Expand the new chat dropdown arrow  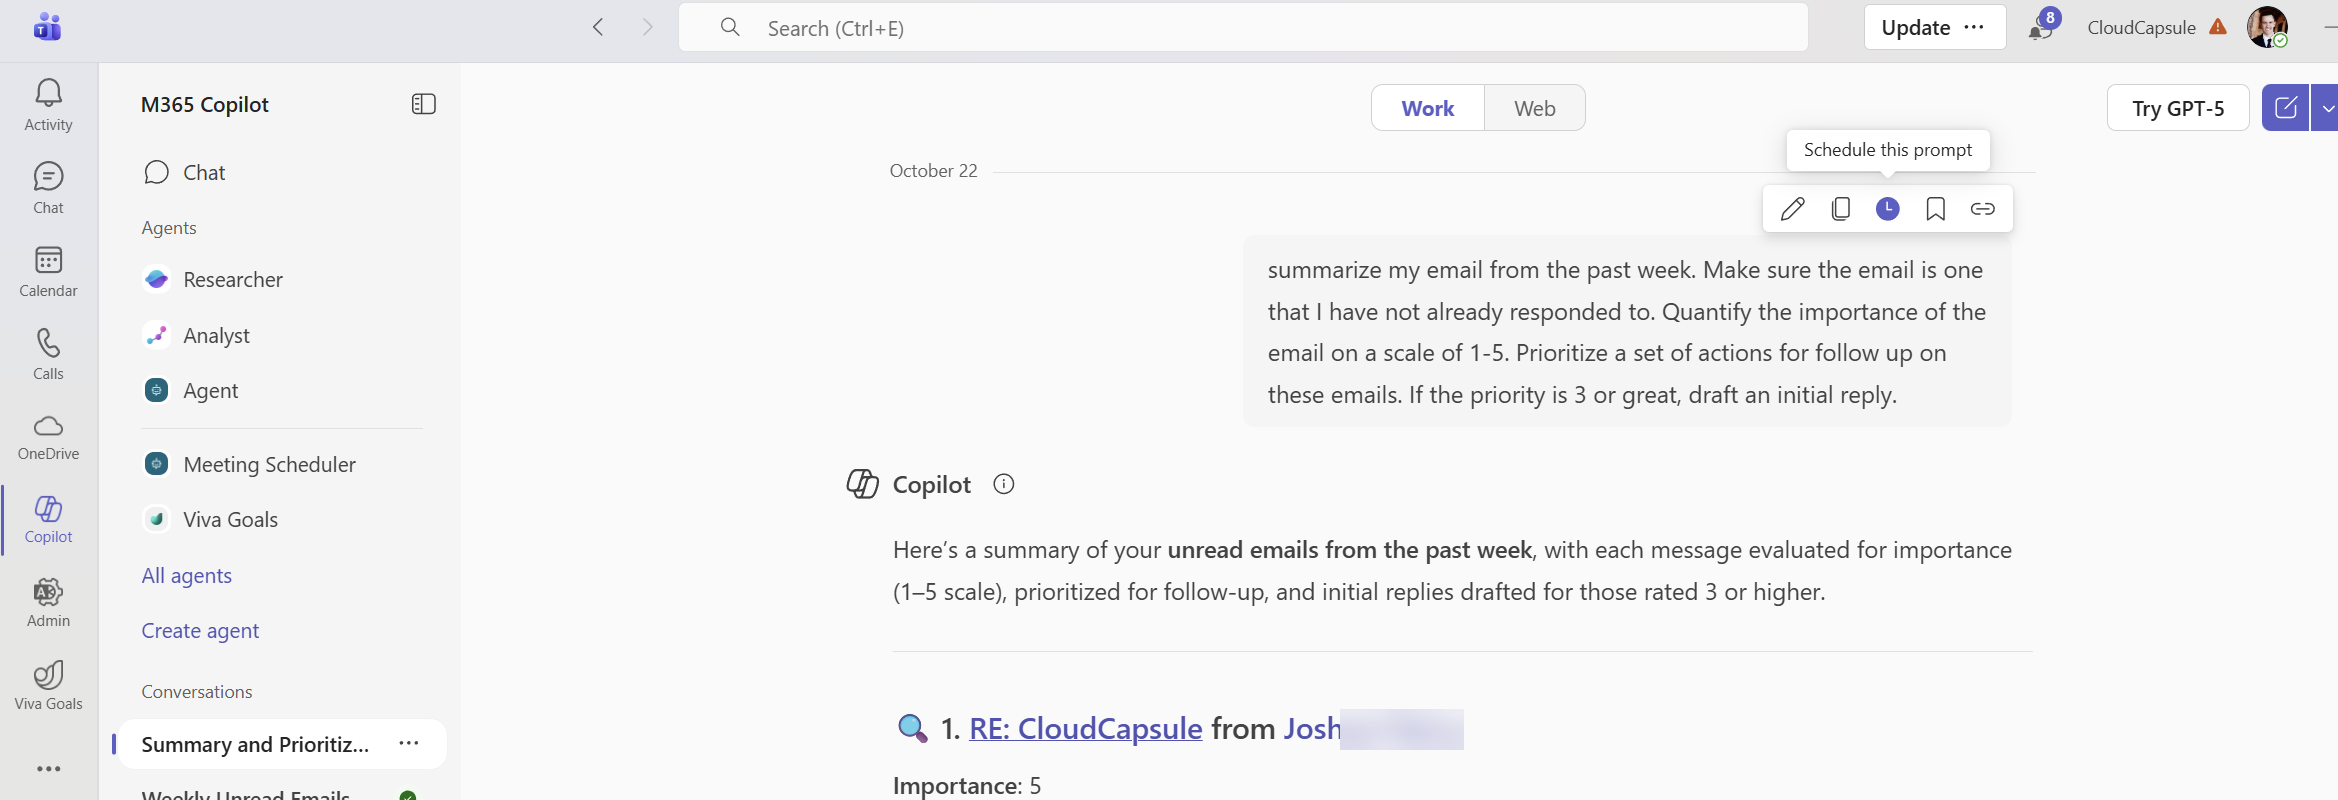[2326, 108]
